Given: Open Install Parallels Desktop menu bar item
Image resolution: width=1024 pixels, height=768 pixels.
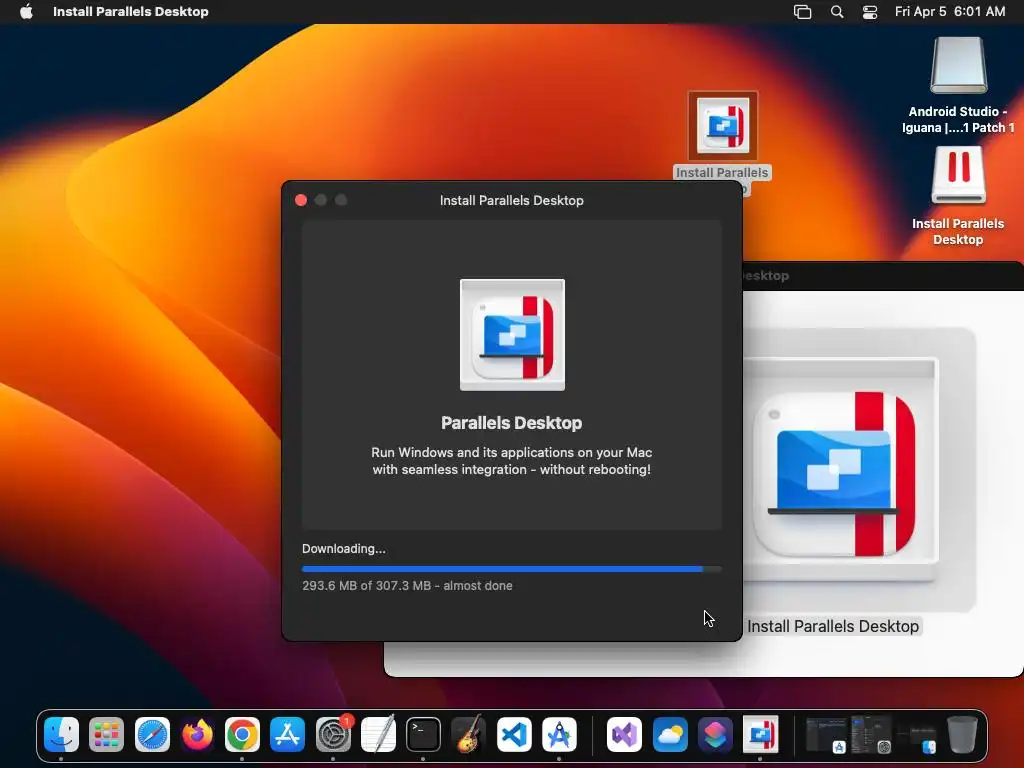Looking at the screenshot, I should 131,12.
